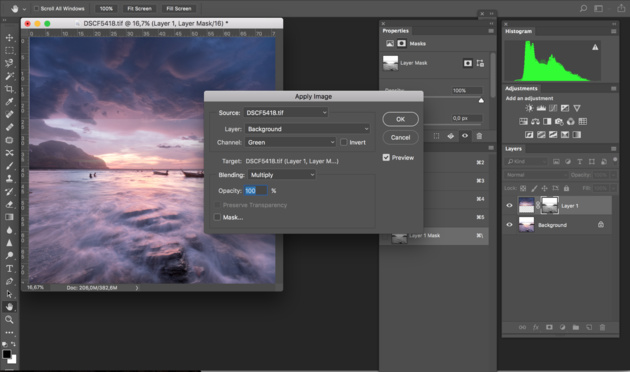Open Channel dropdown showing Green
The width and height of the screenshot is (630, 372).
pyautogui.click(x=290, y=142)
